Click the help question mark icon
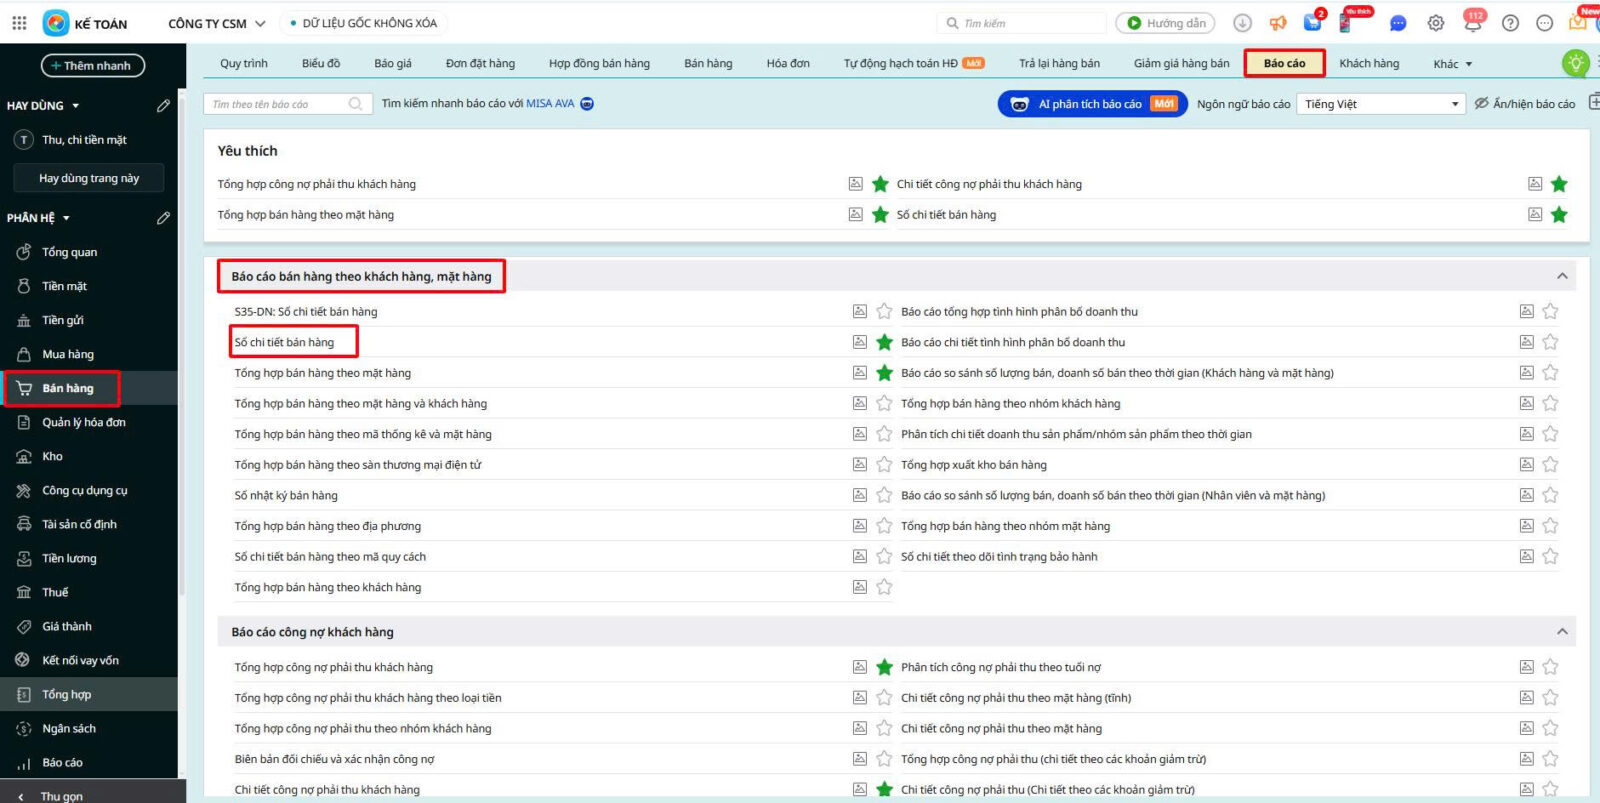The width and height of the screenshot is (1600, 803). tap(1510, 23)
